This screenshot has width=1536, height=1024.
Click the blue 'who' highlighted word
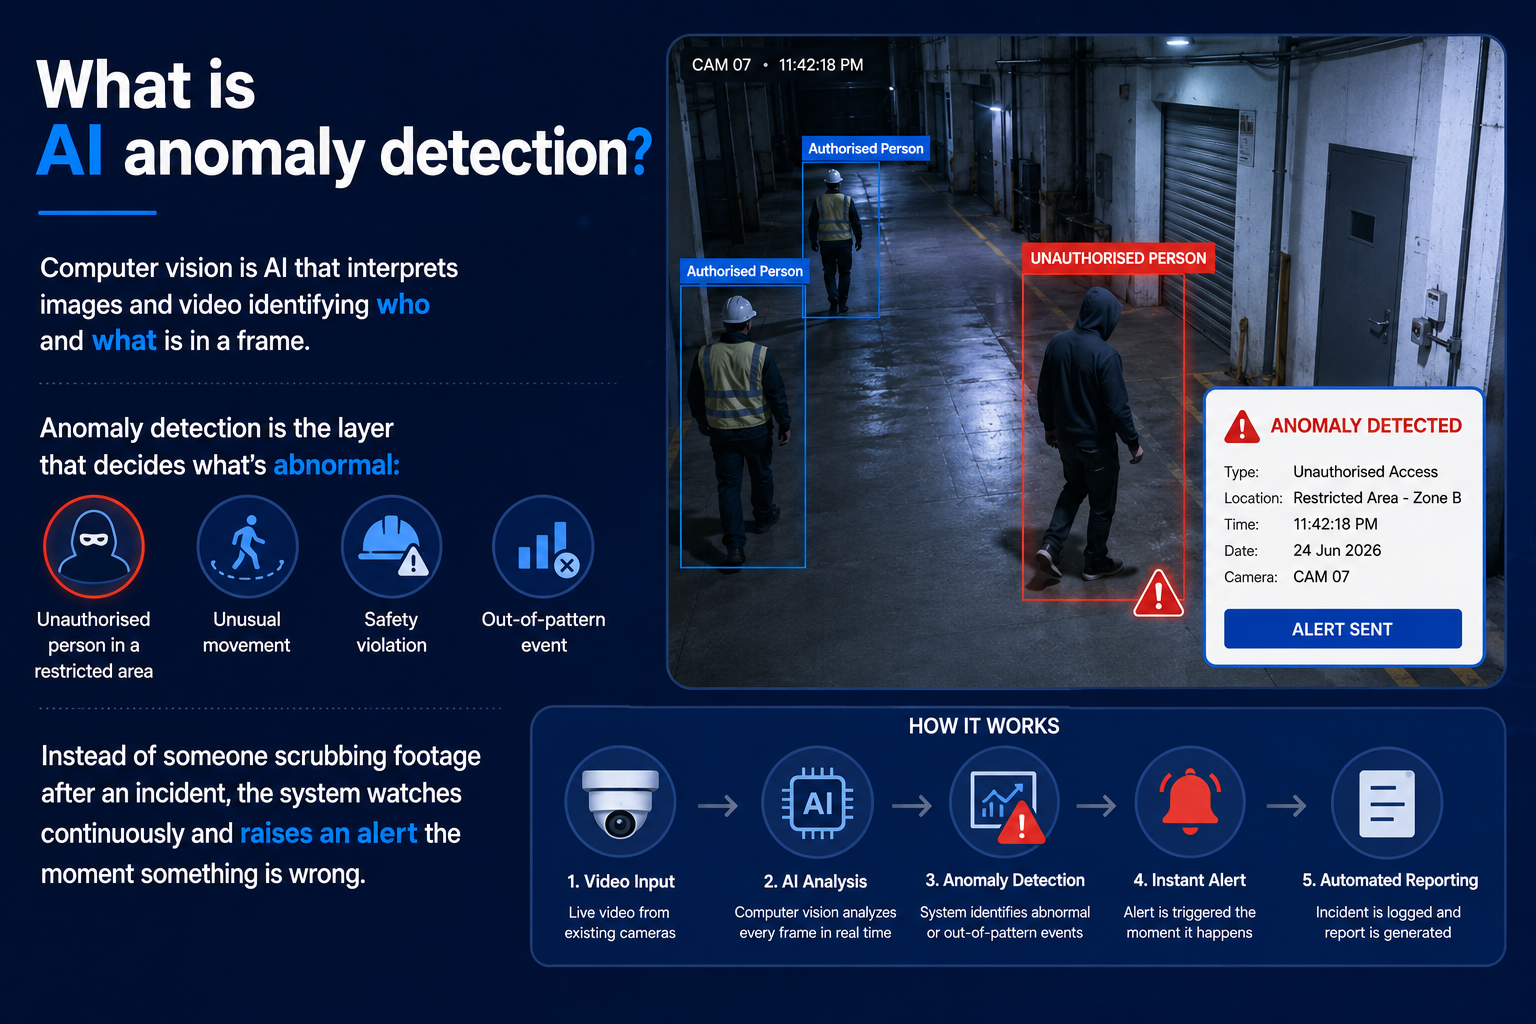[x=403, y=304]
